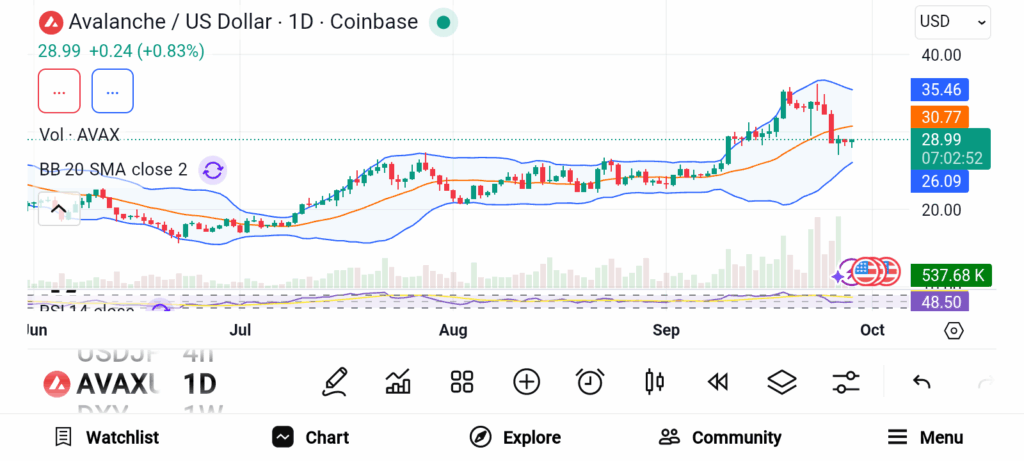Collapse the indicator legend with the chevron
This screenshot has height=461, width=1024.
[x=58, y=209]
